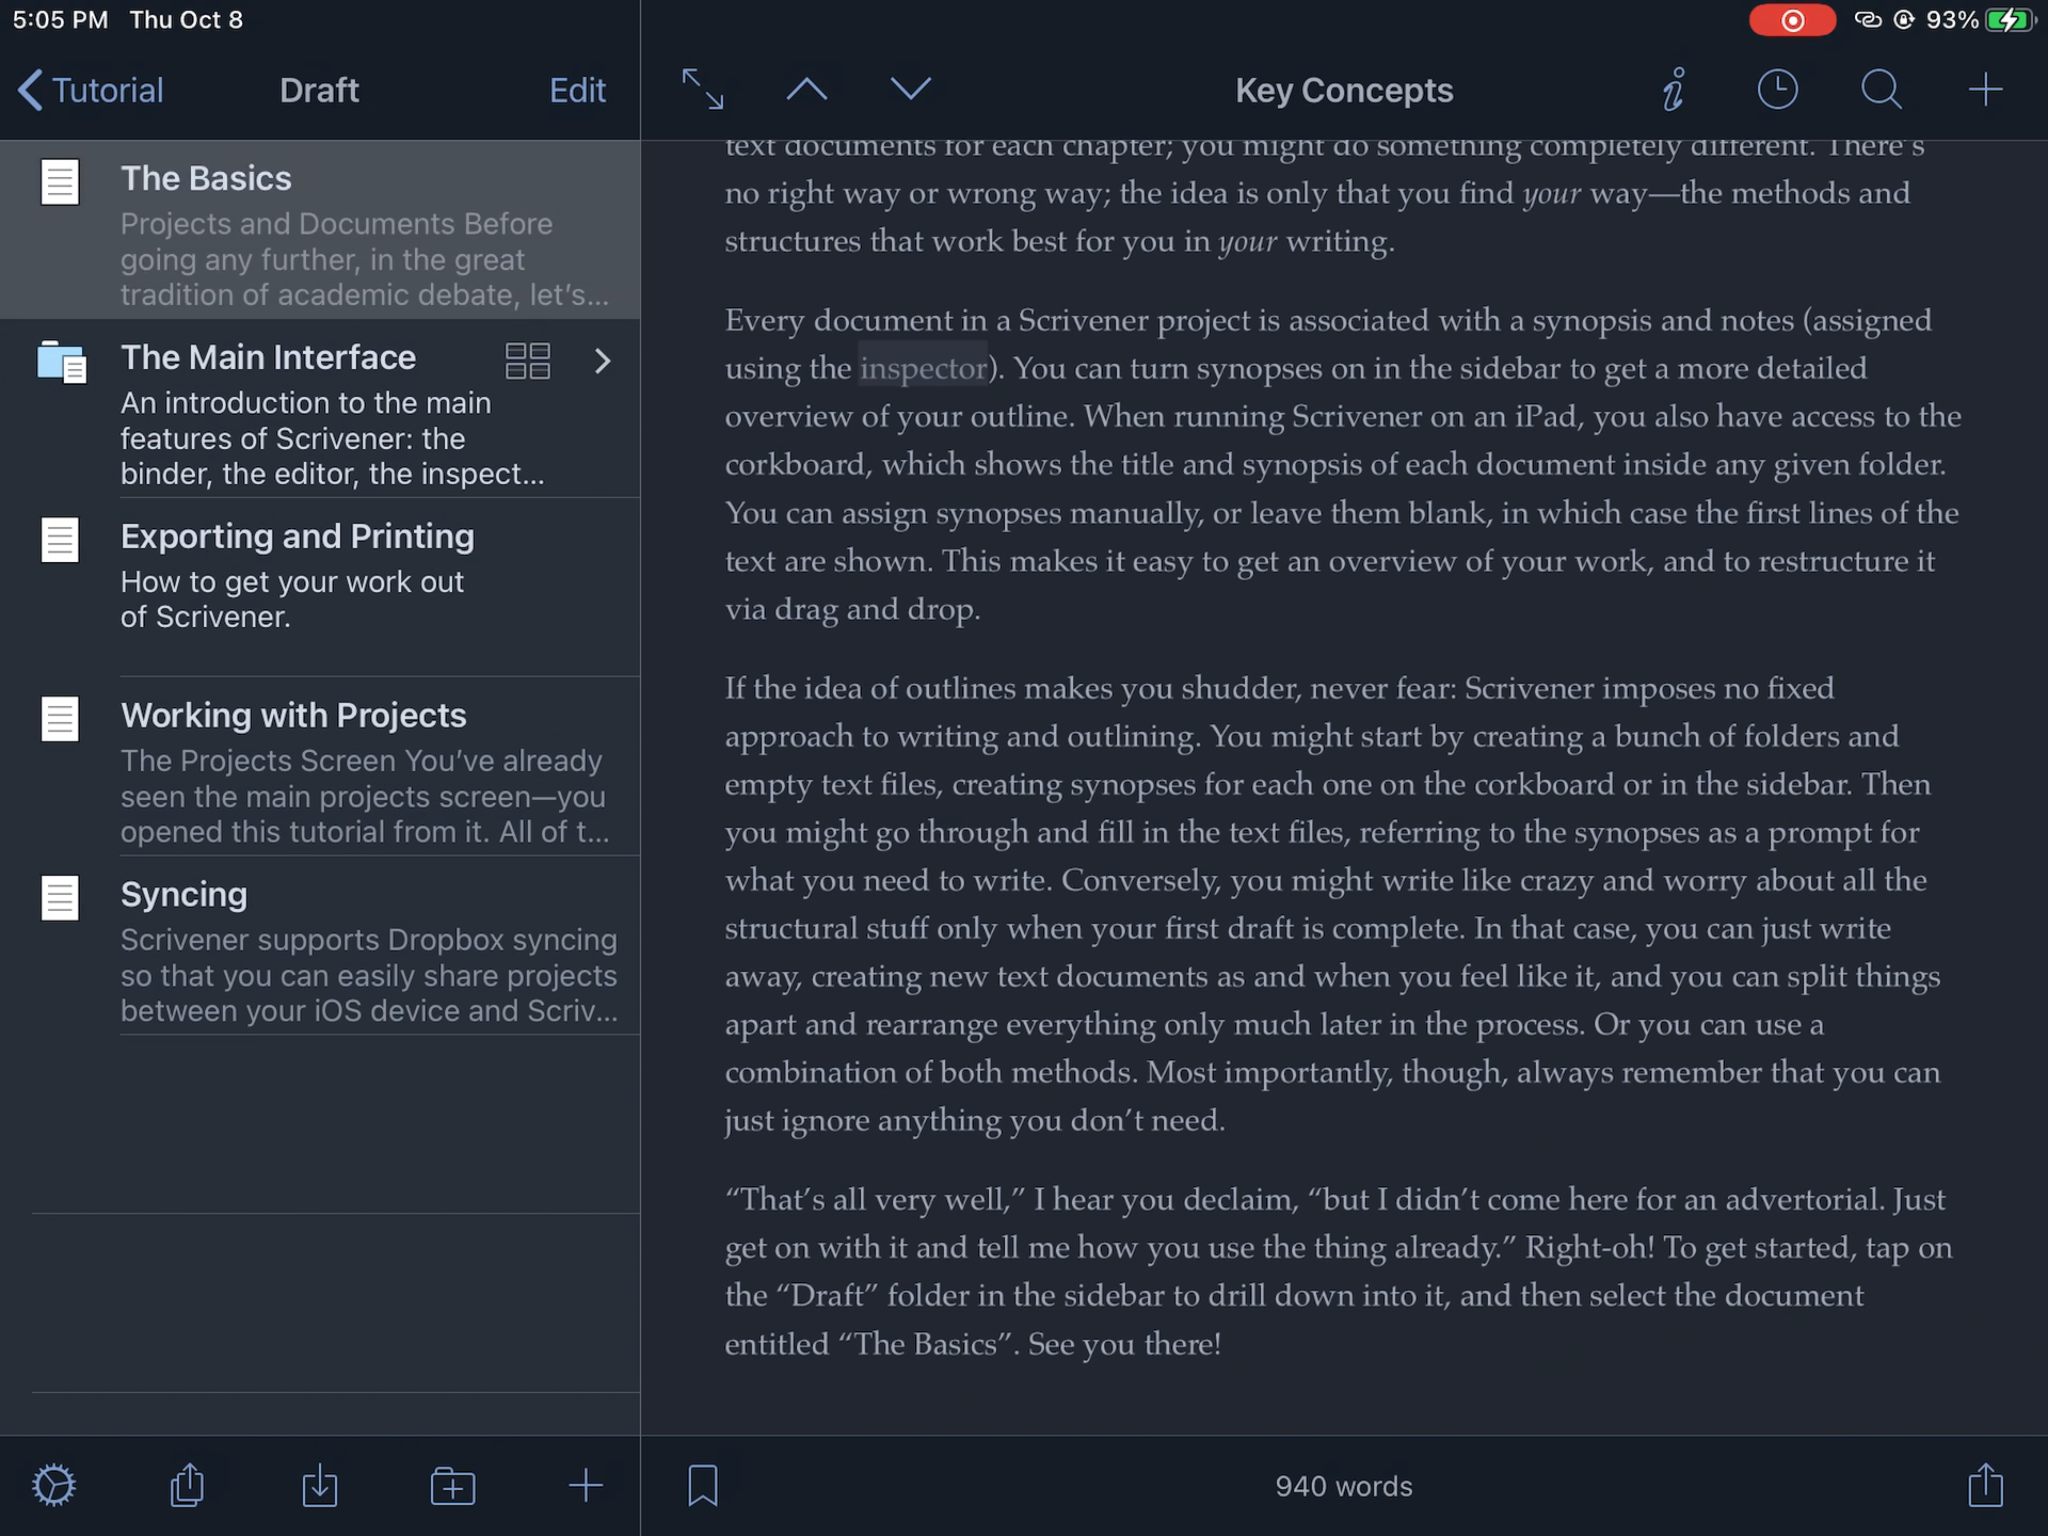
Task: Tap the red screen recording indicator
Action: click(x=1792, y=20)
